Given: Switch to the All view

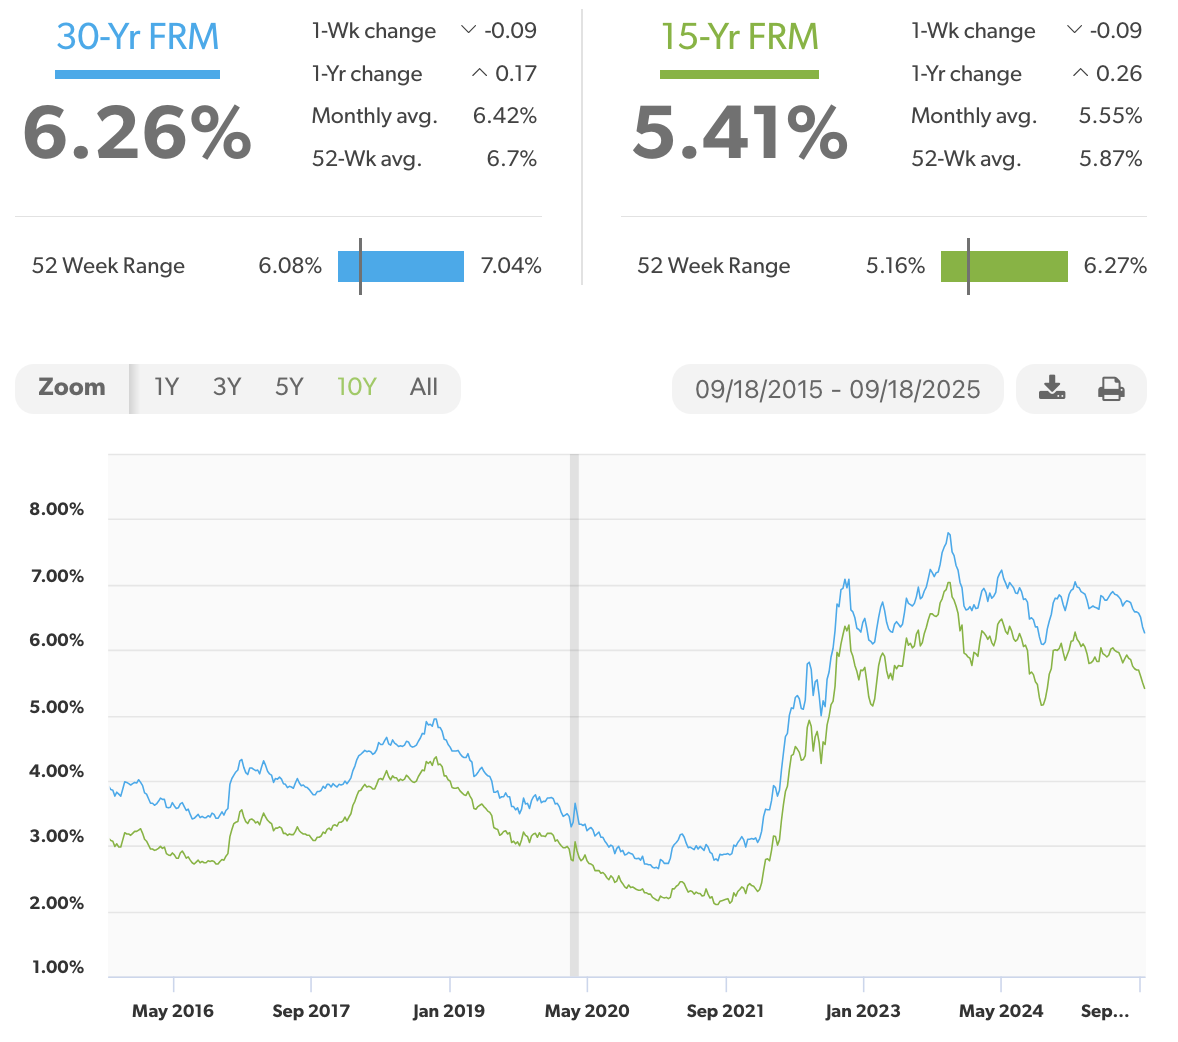Looking at the screenshot, I should point(423,387).
